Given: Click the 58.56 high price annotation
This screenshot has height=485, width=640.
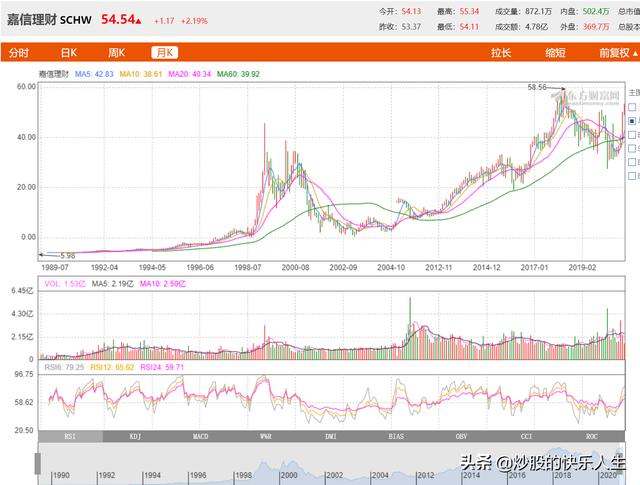Looking at the screenshot, I should [x=537, y=87].
